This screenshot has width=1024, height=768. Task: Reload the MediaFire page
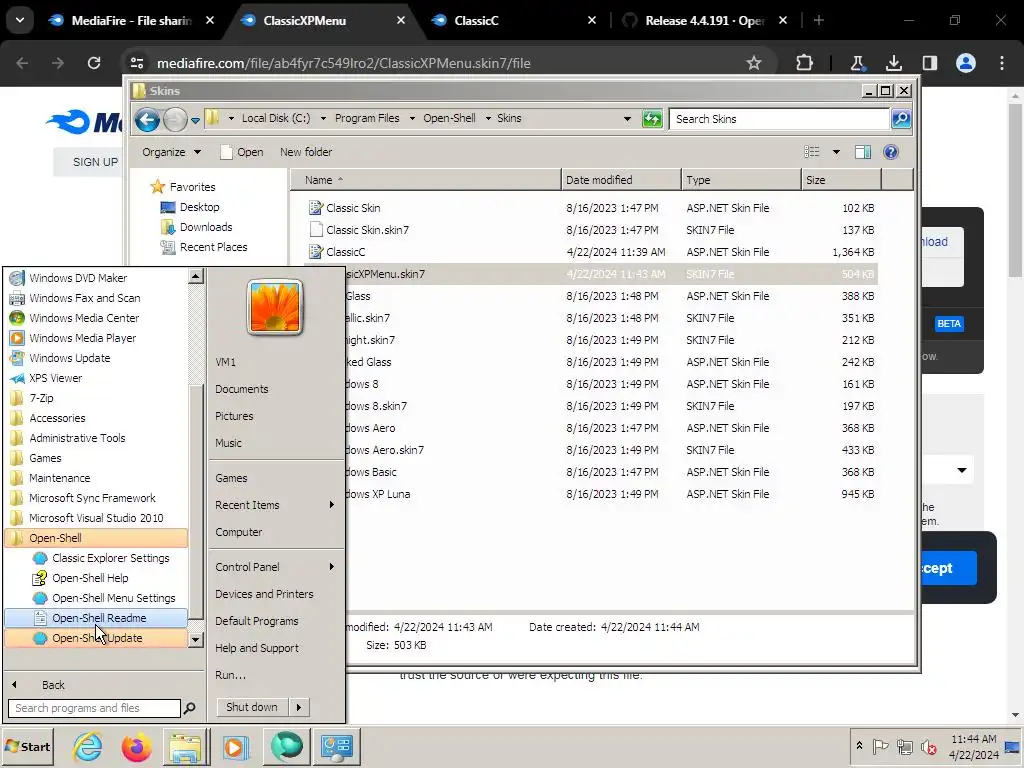pos(94,63)
